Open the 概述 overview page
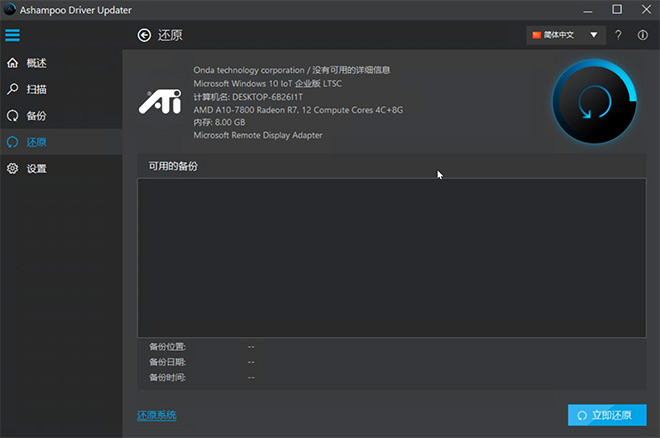This screenshot has width=660, height=438. [61, 63]
